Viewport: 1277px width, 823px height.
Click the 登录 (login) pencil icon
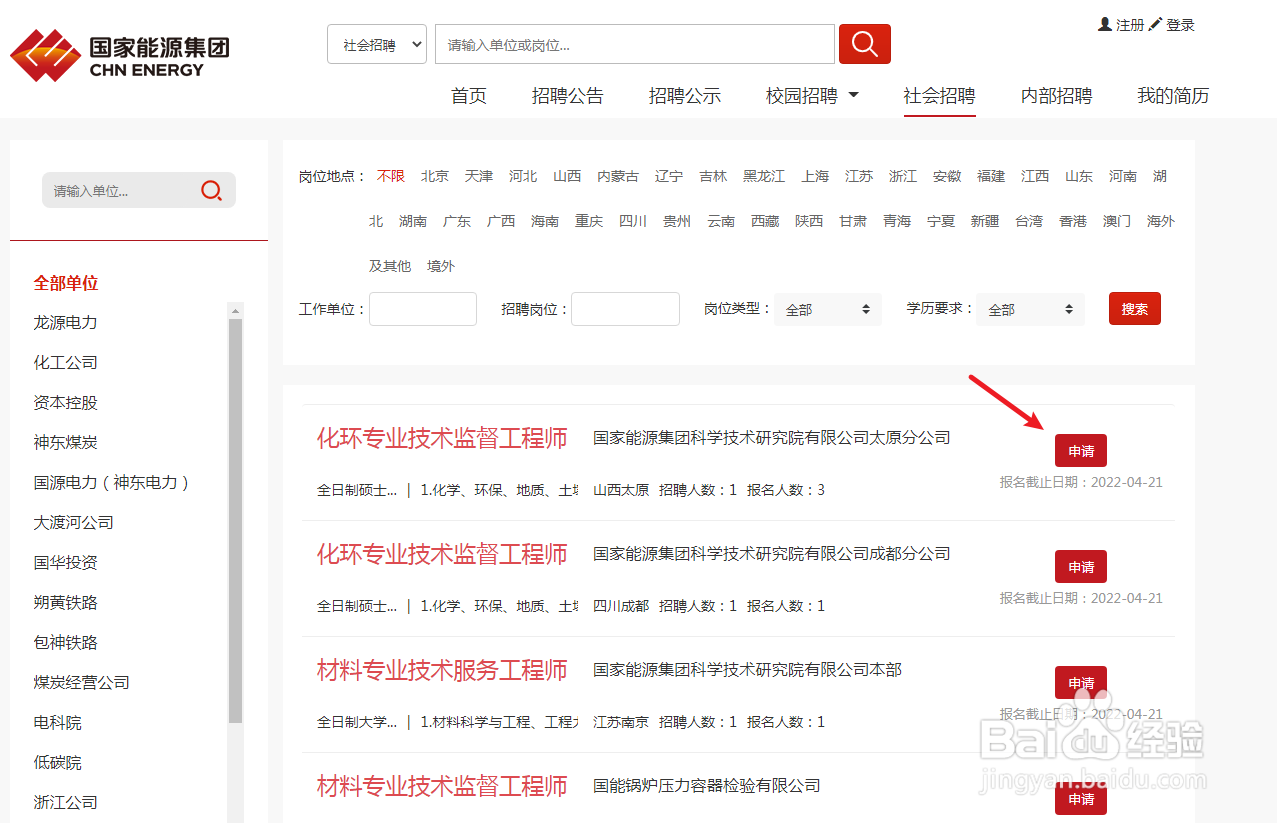(1155, 24)
